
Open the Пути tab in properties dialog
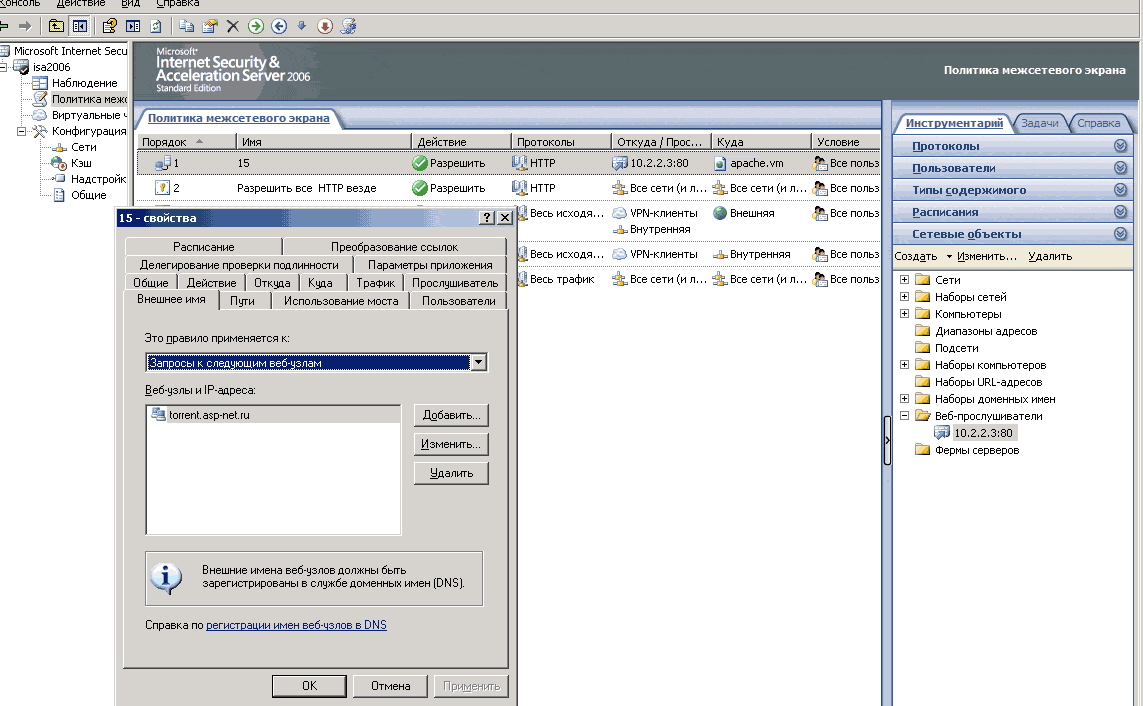[242, 300]
